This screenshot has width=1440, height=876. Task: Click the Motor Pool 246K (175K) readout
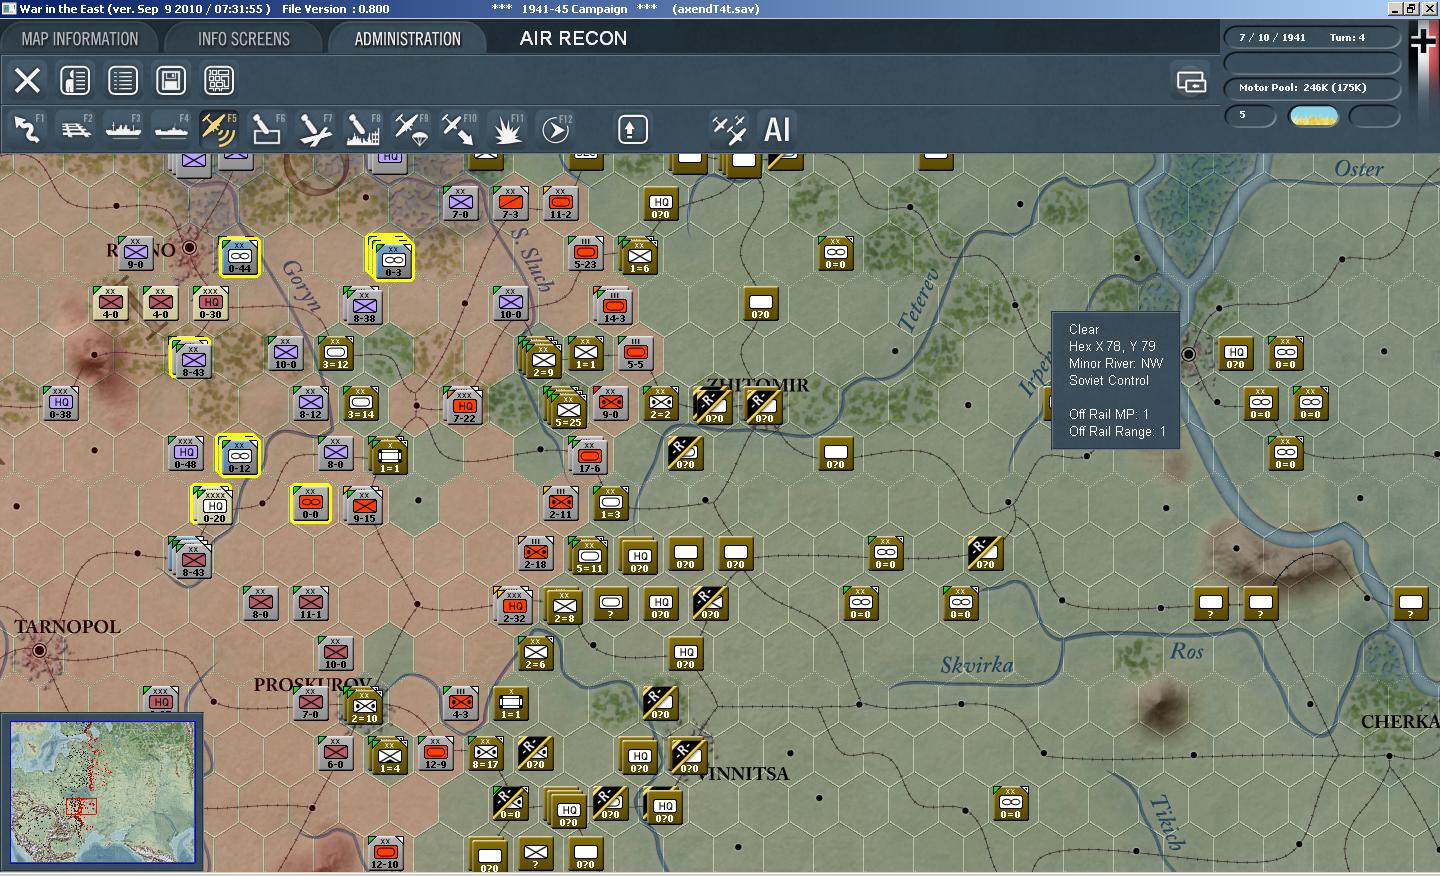tap(1311, 88)
